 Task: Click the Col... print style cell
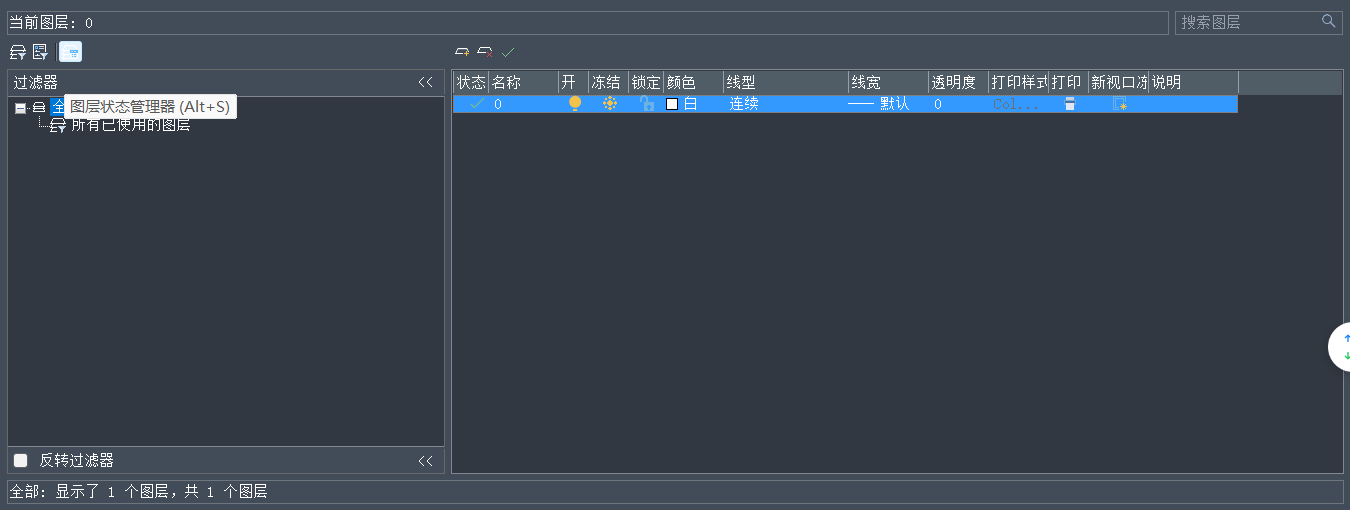(x=1019, y=104)
